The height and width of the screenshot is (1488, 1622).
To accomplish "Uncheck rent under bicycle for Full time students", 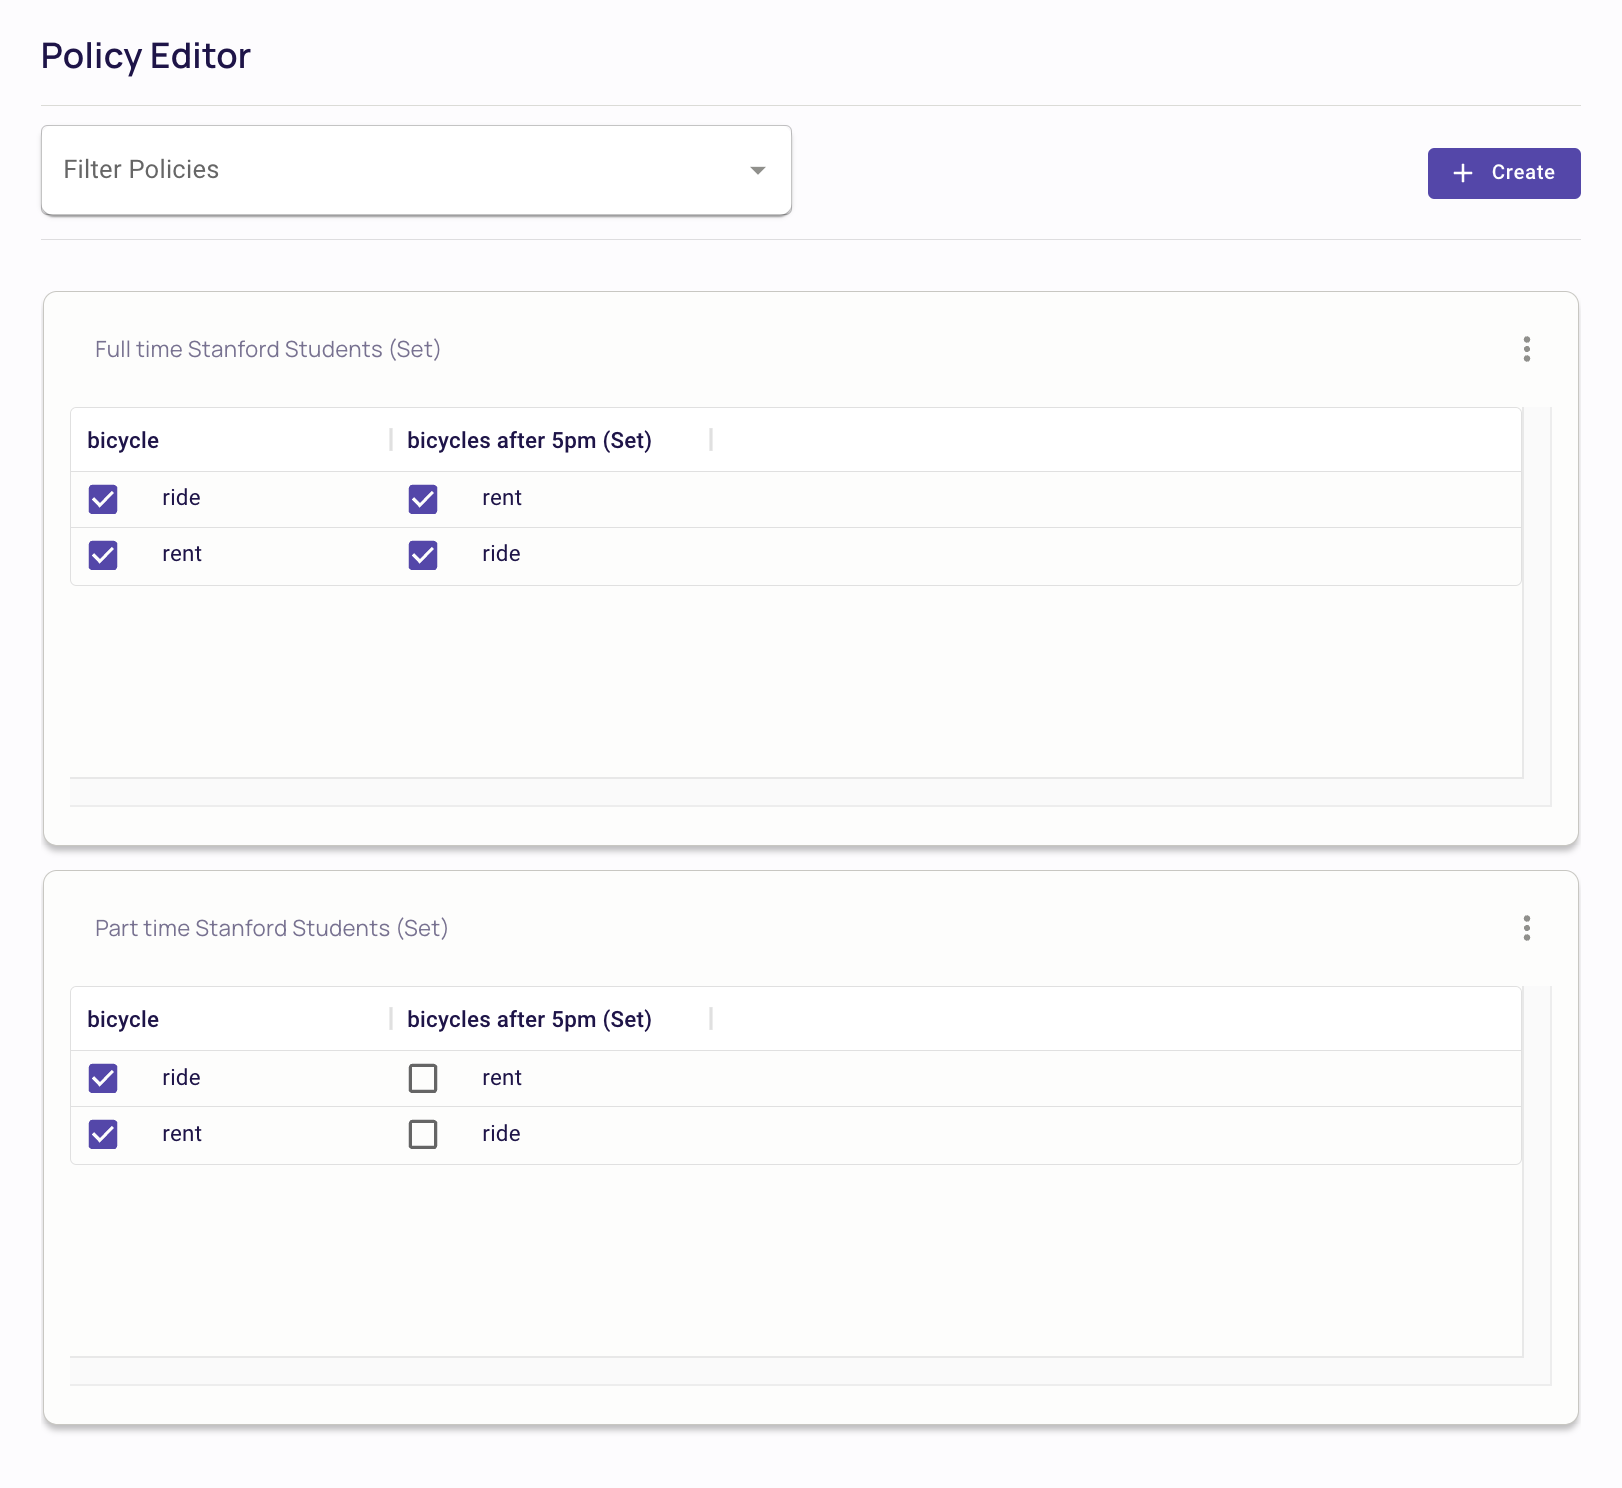I will pos(103,555).
